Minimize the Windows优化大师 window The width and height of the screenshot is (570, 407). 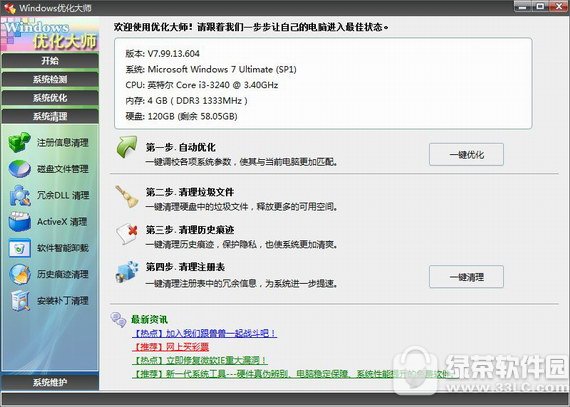(523, 6)
